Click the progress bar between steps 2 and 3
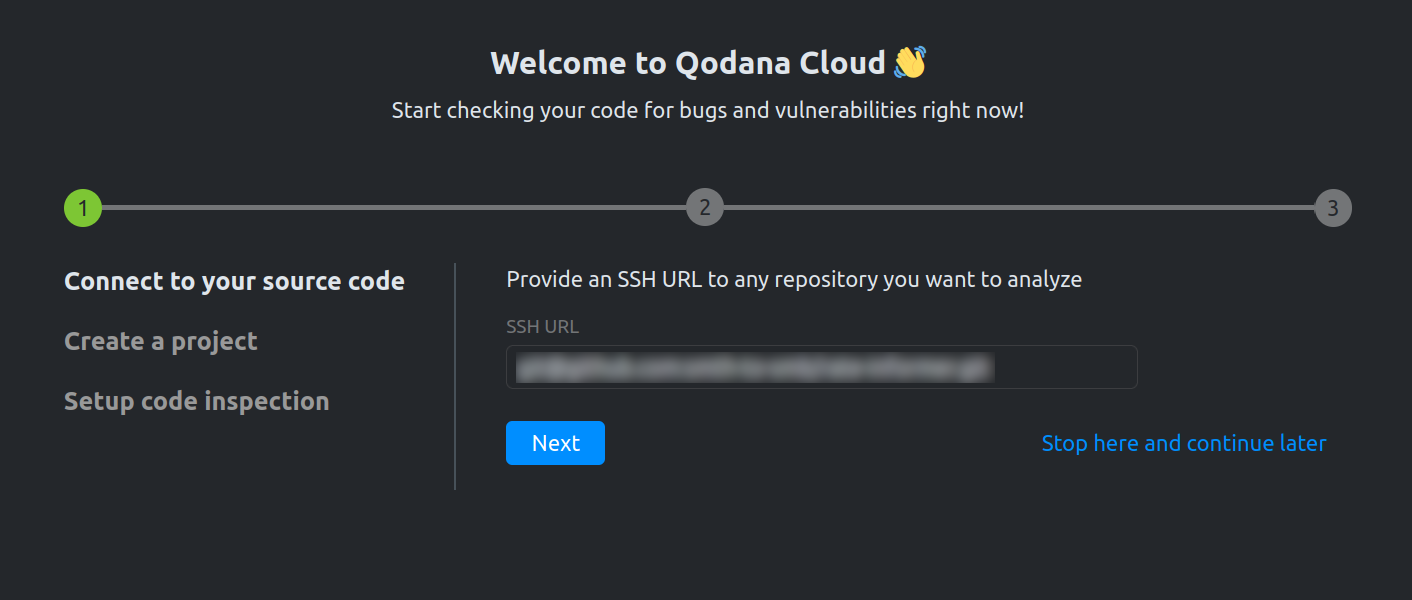This screenshot has width=1412, height=600. pos(1020,207)
